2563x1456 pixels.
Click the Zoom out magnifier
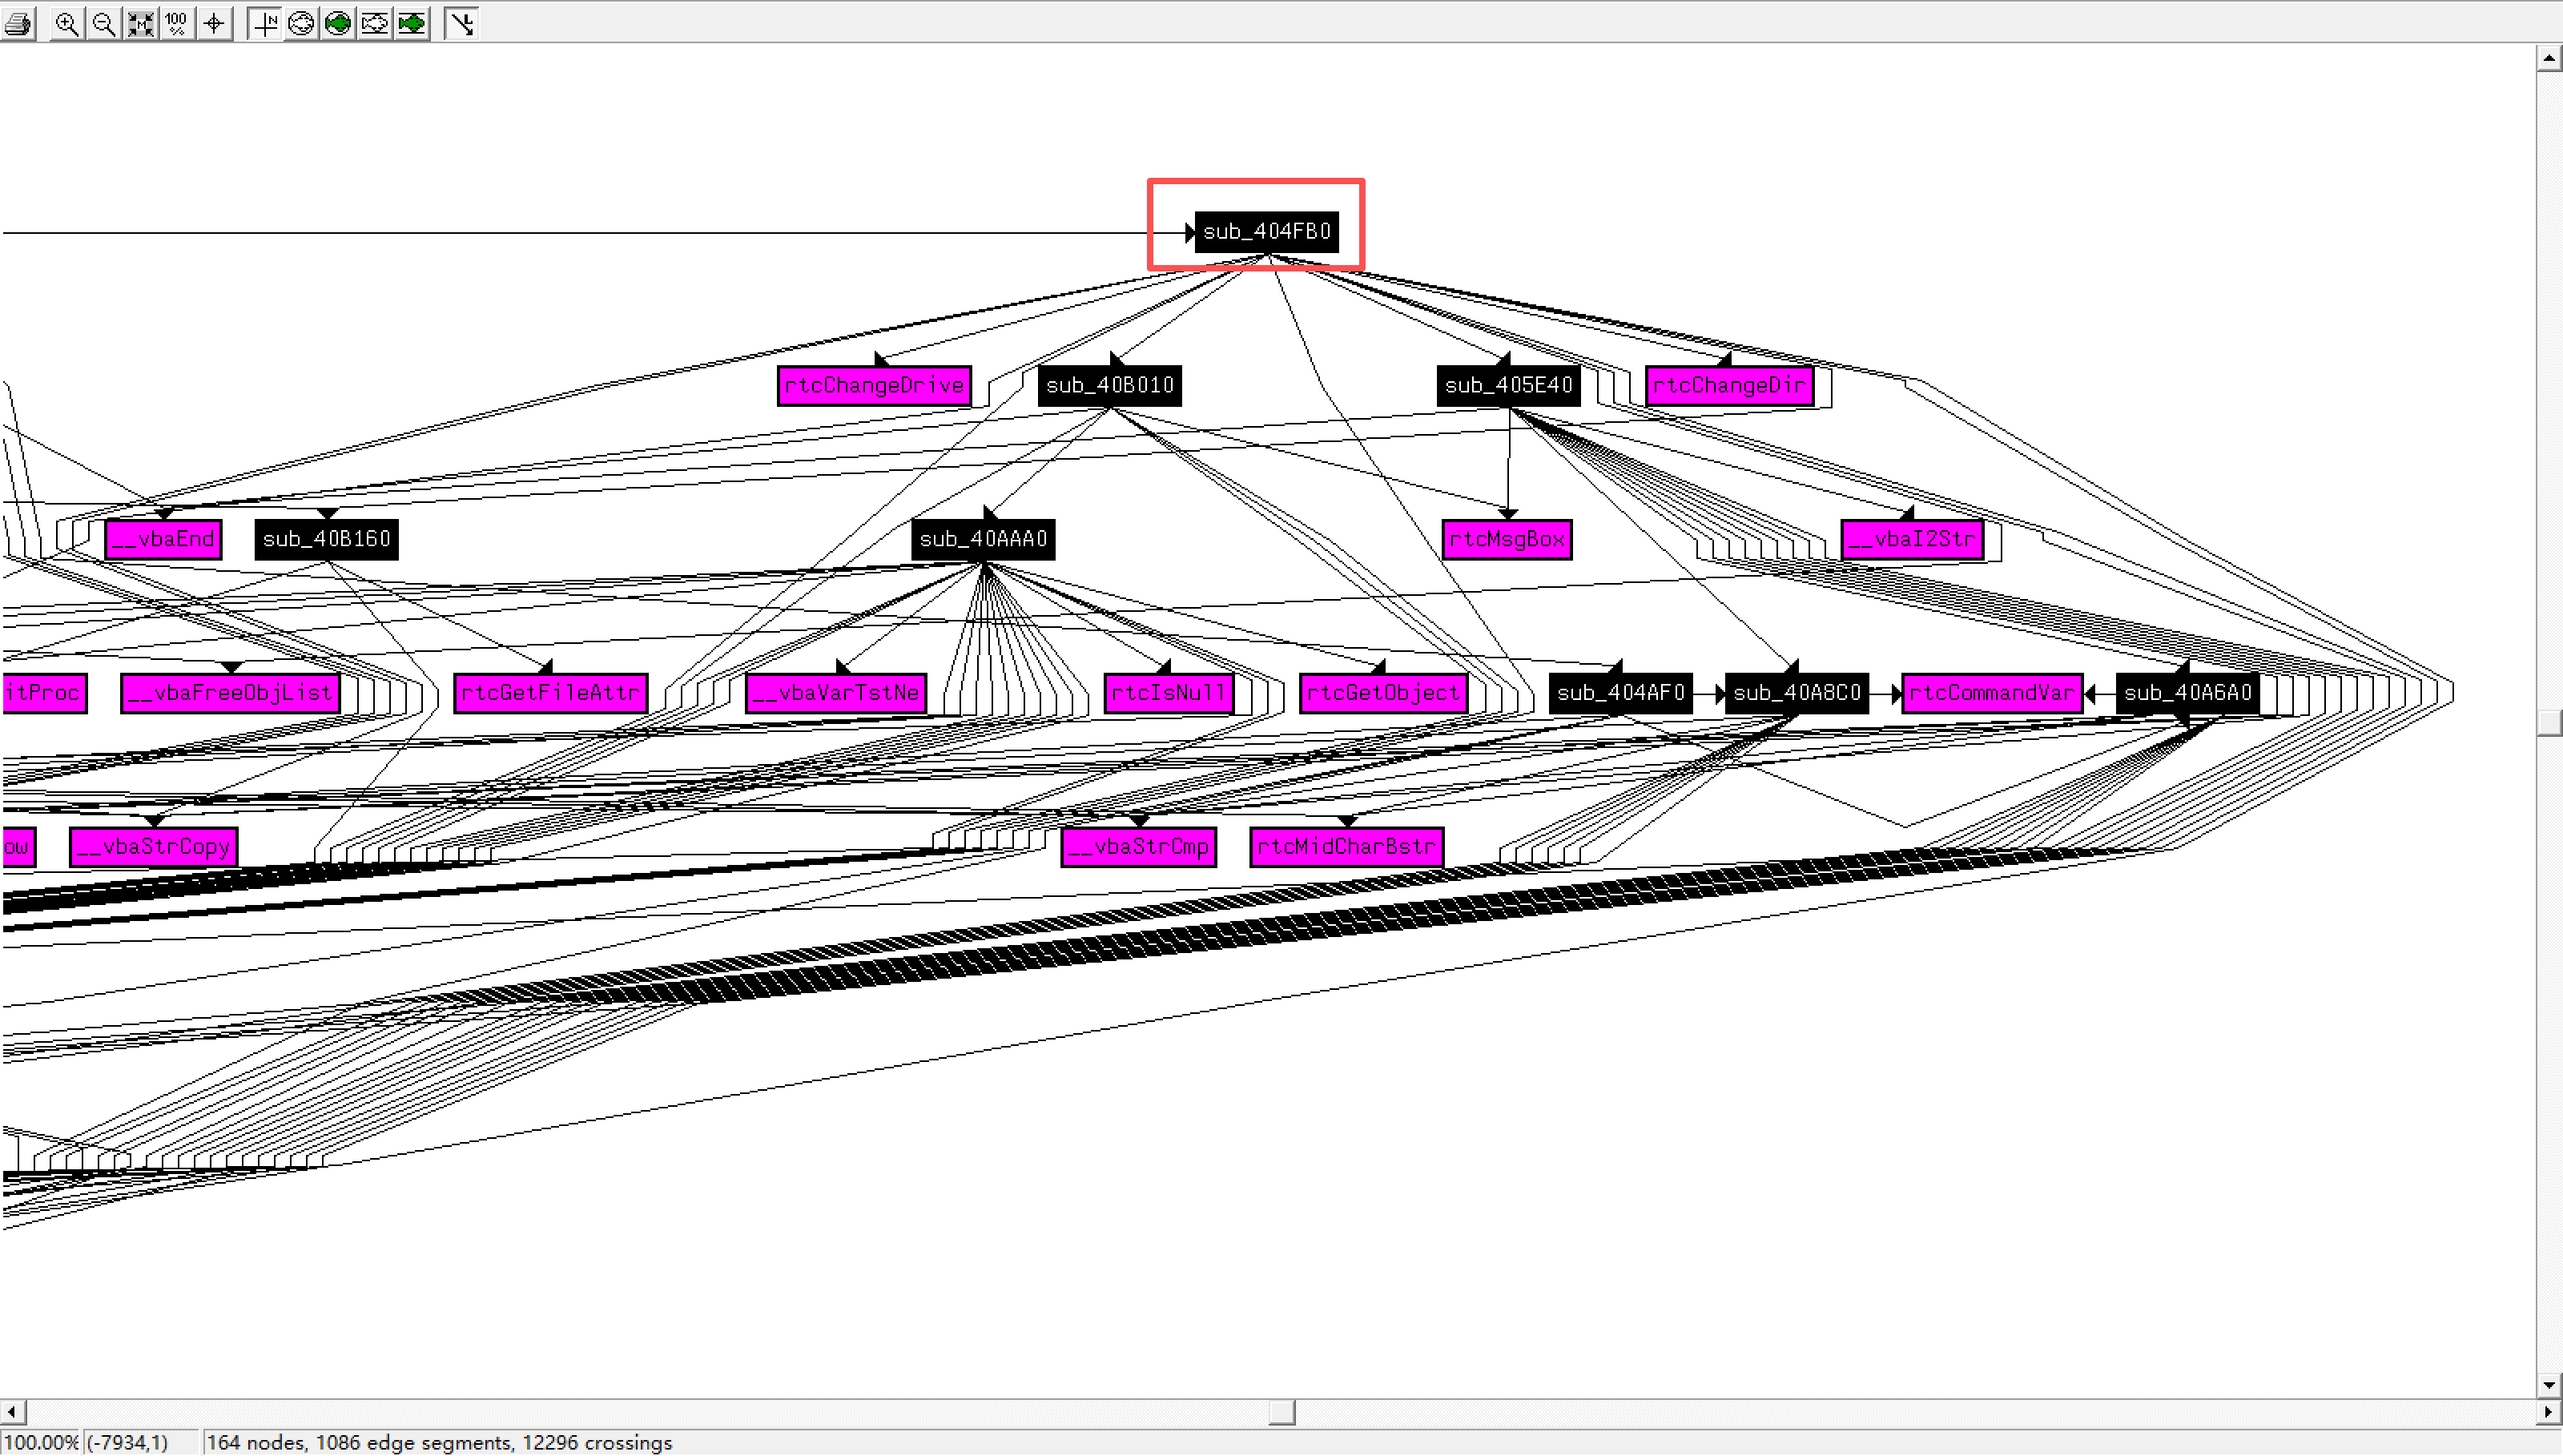coord(103,23)
